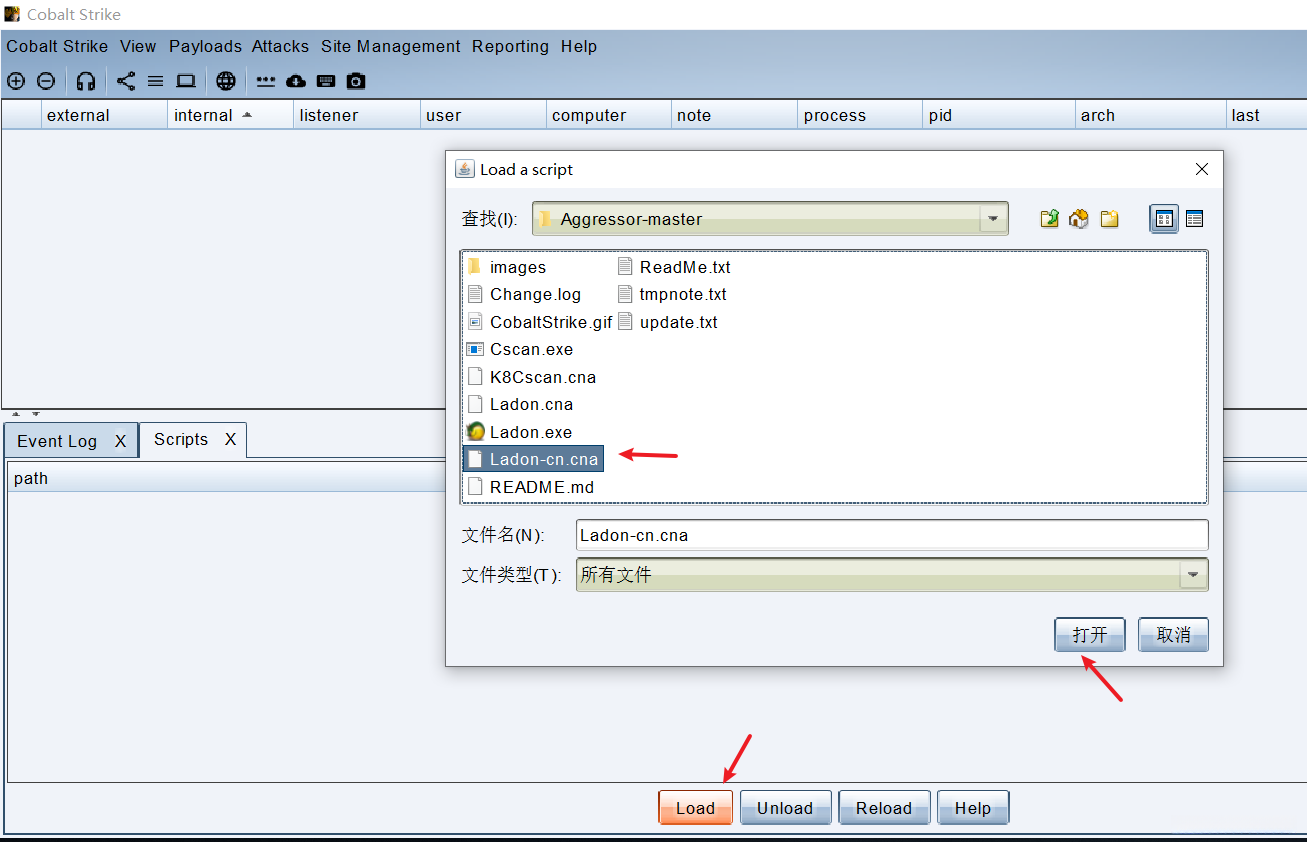Sort sessions by listener column
The width and height of the screenshot is (1307, 842).
pos(356,115)
